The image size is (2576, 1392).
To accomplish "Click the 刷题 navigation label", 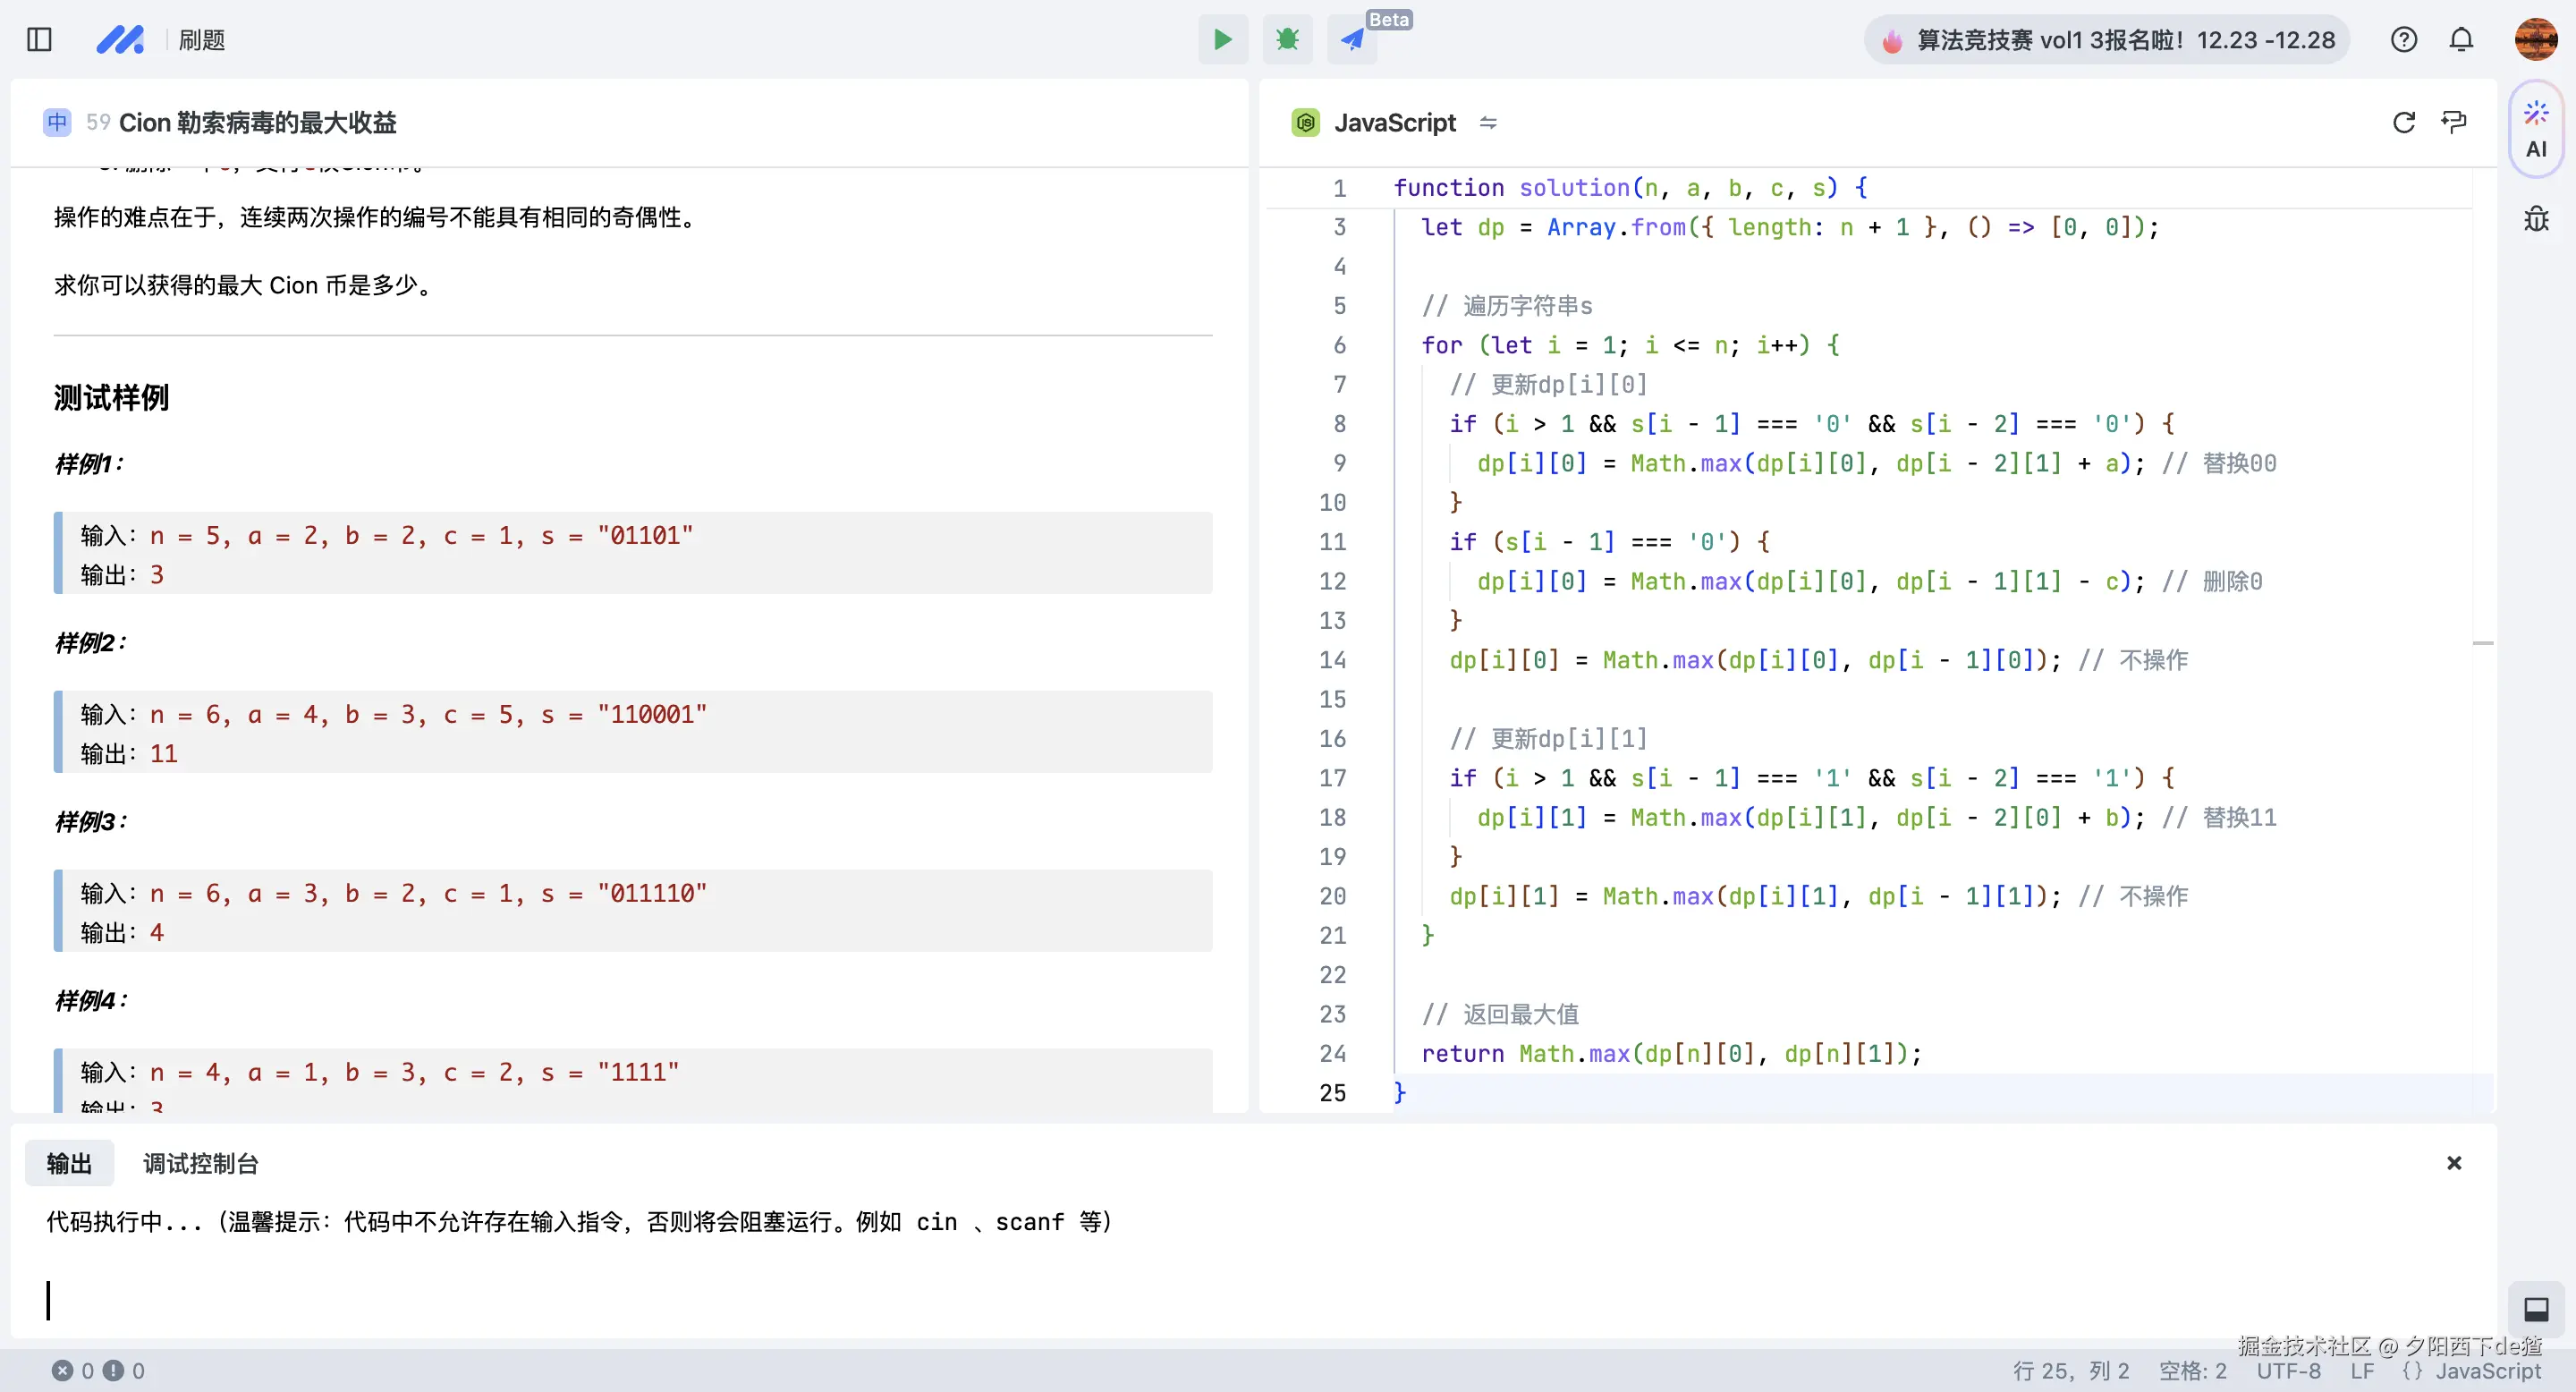I will pyautogui.click(x=202, y=40).
